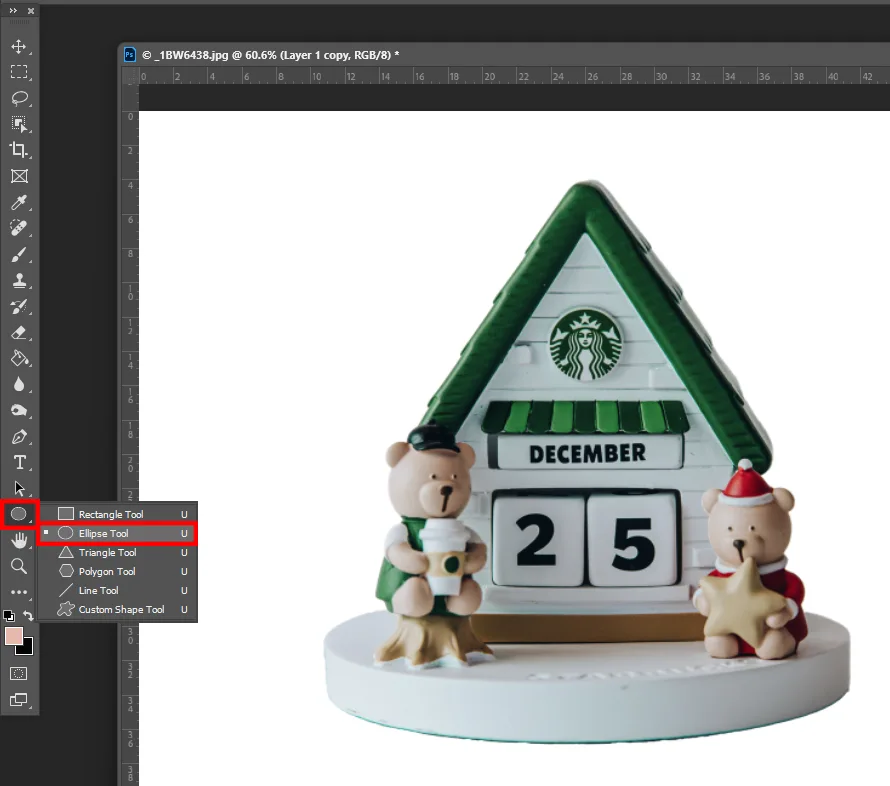Click the vertical ruler at mark 8
Screen dimensions: 890x786
click(131, 254)
